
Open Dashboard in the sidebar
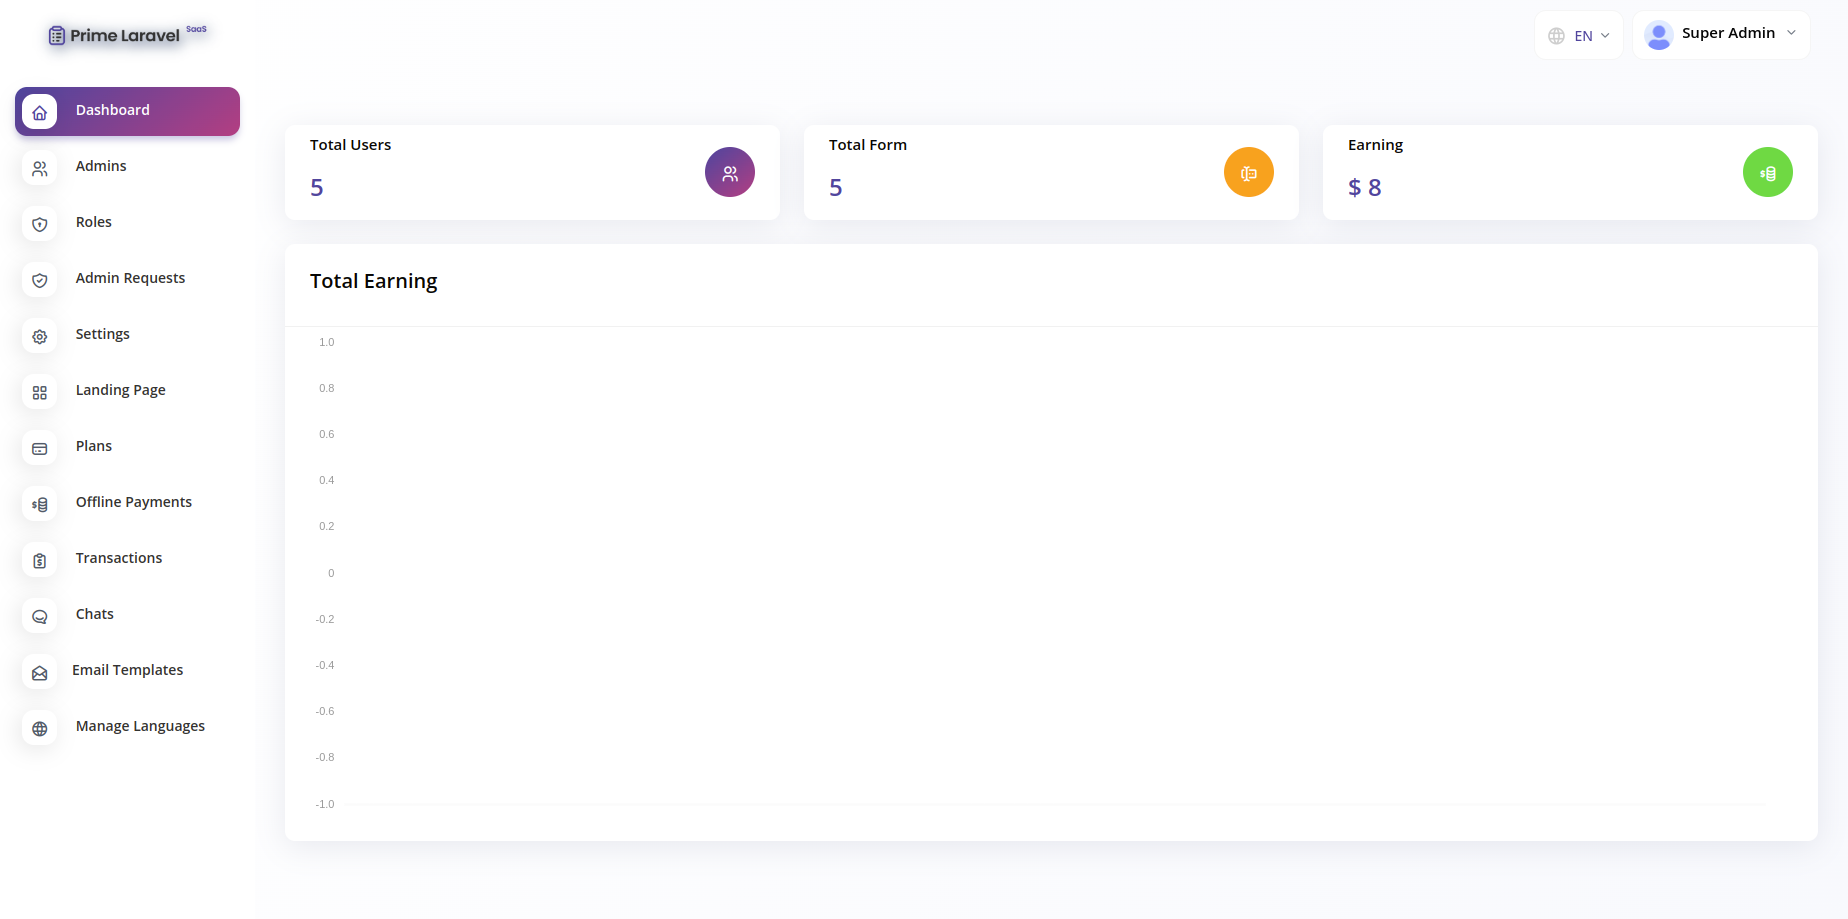pyautogui.click(x=127, y=111)
